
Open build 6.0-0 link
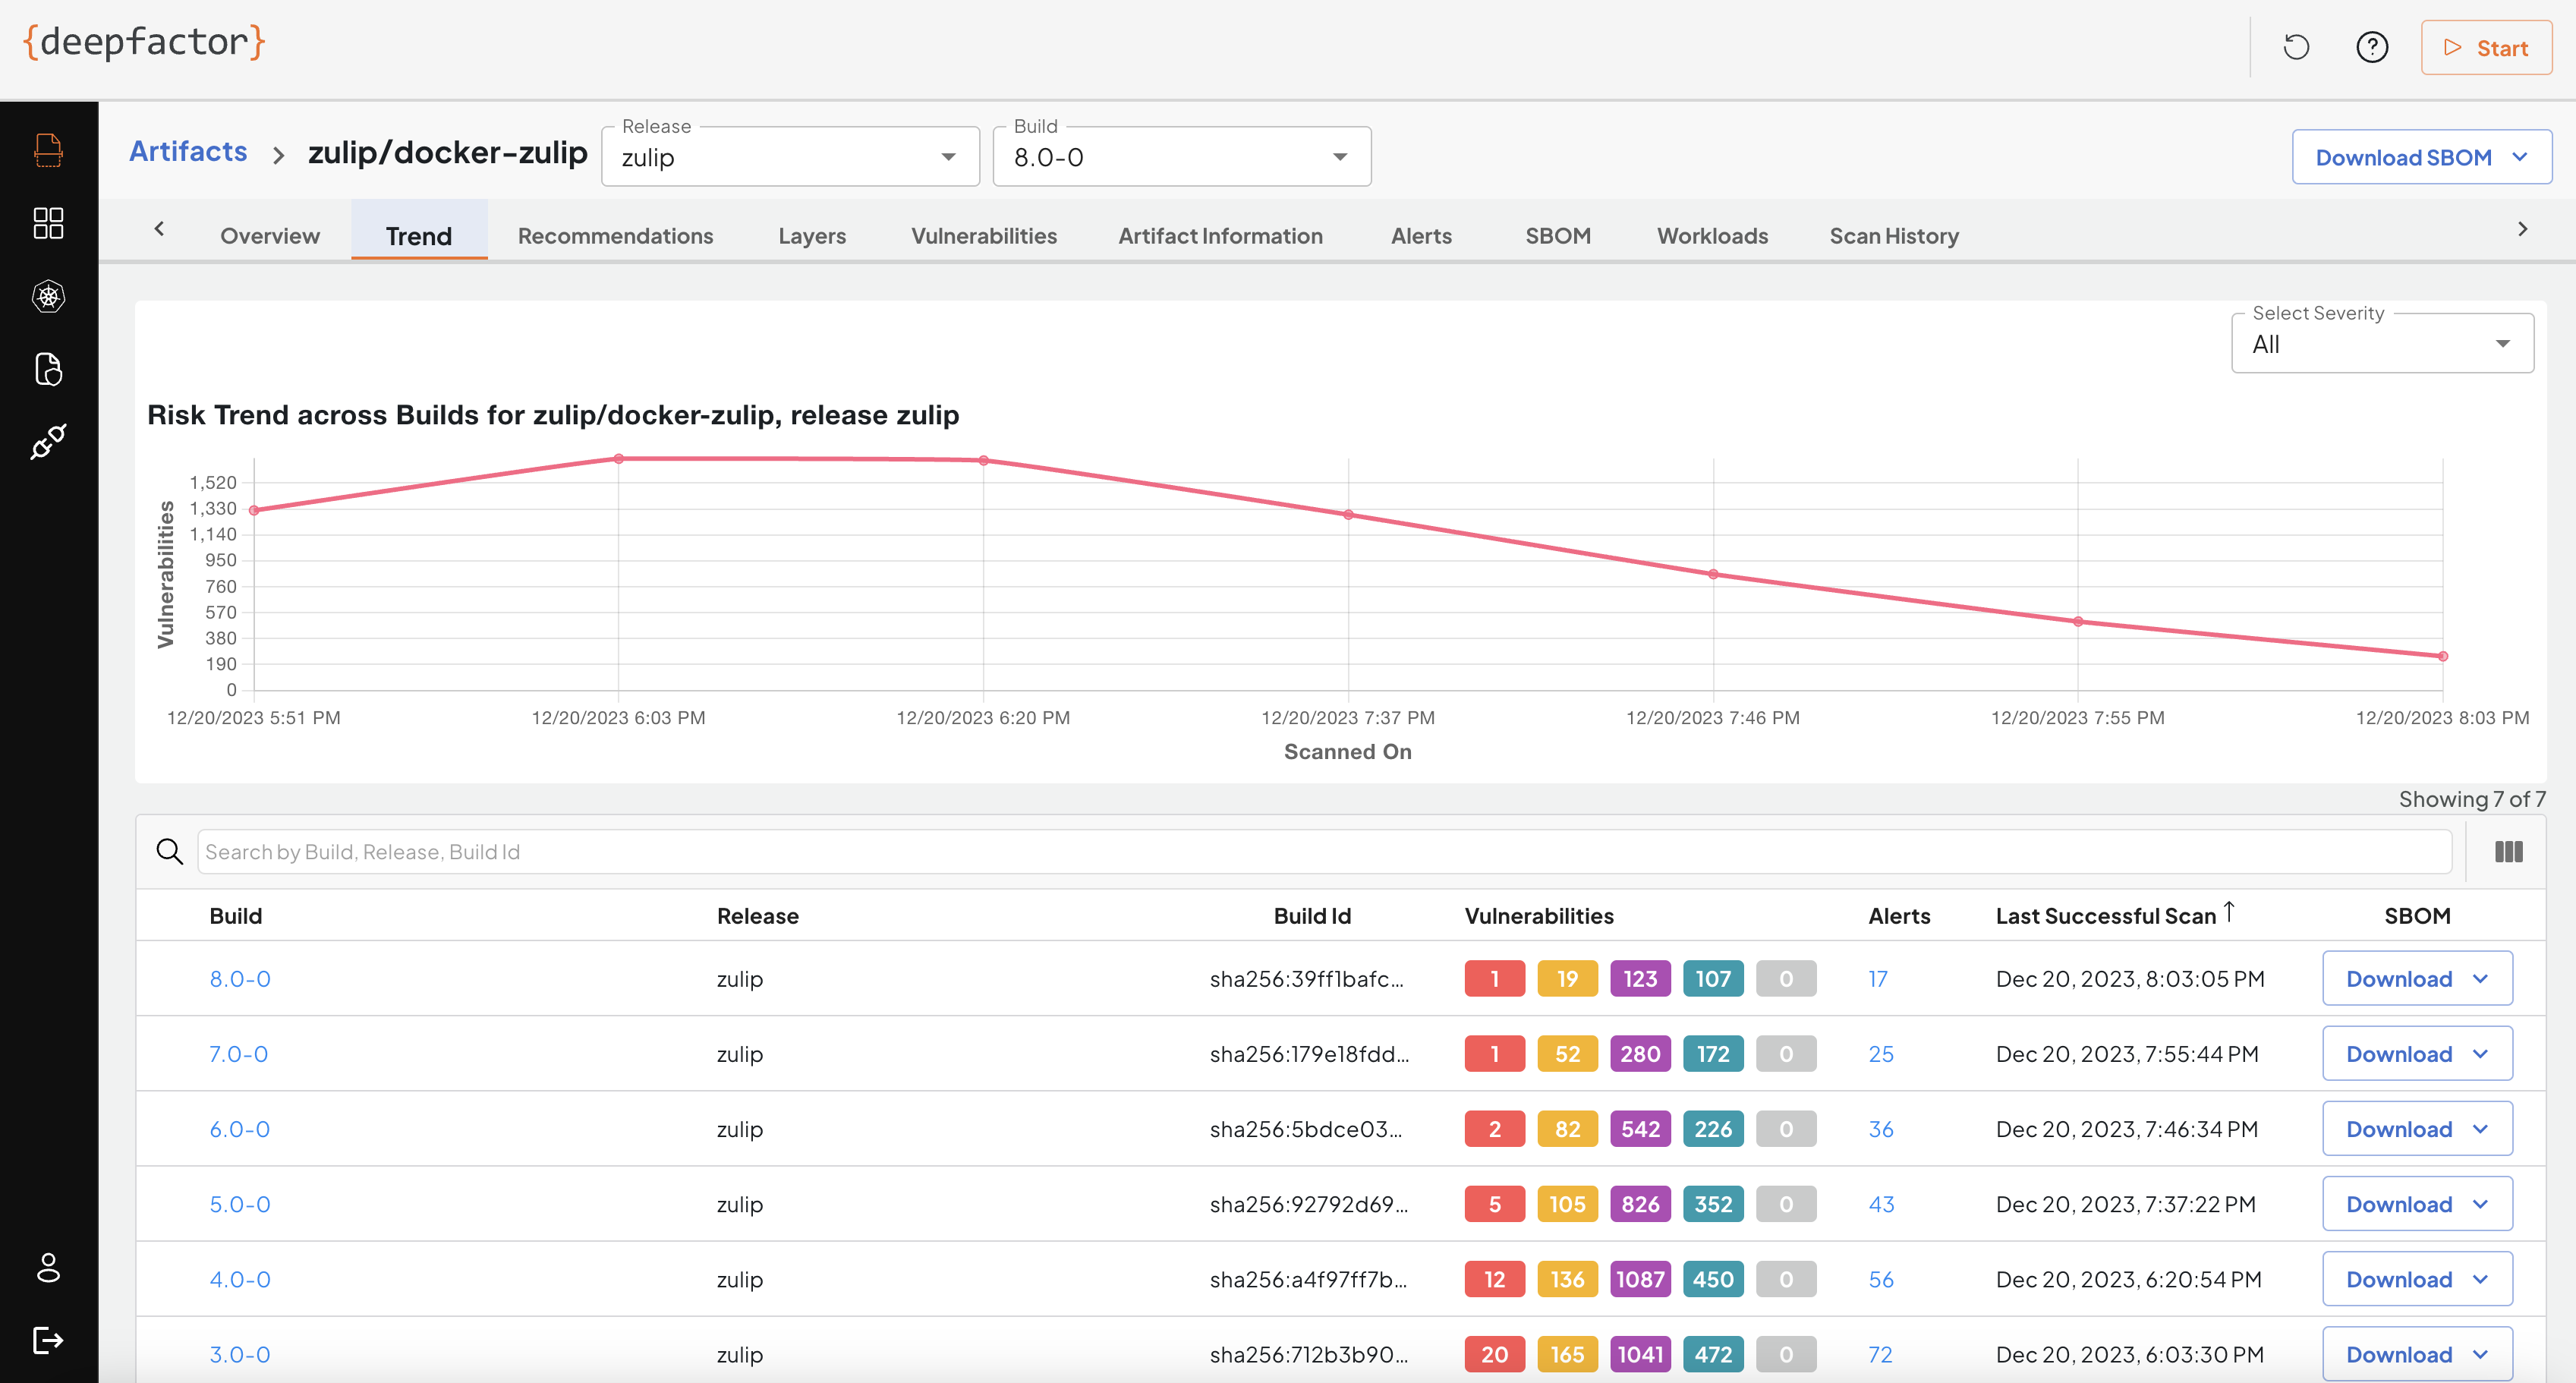240,1129
